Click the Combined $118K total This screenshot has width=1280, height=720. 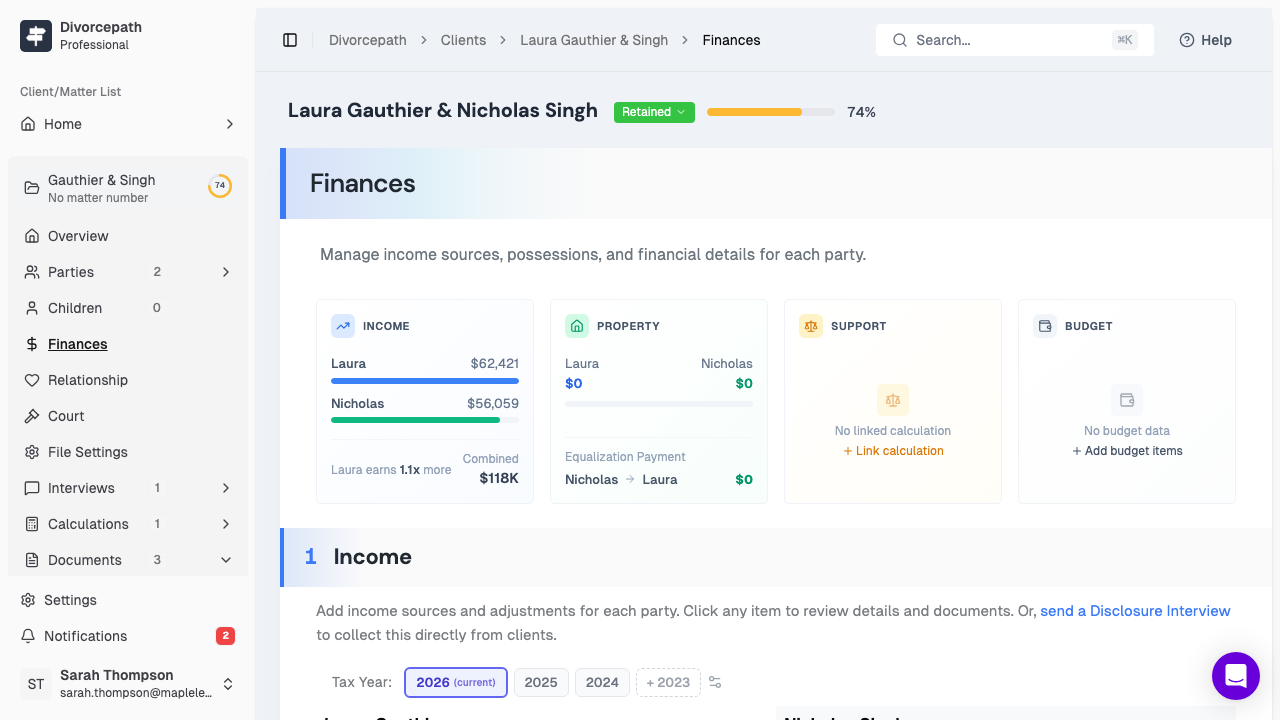(498, 479)
